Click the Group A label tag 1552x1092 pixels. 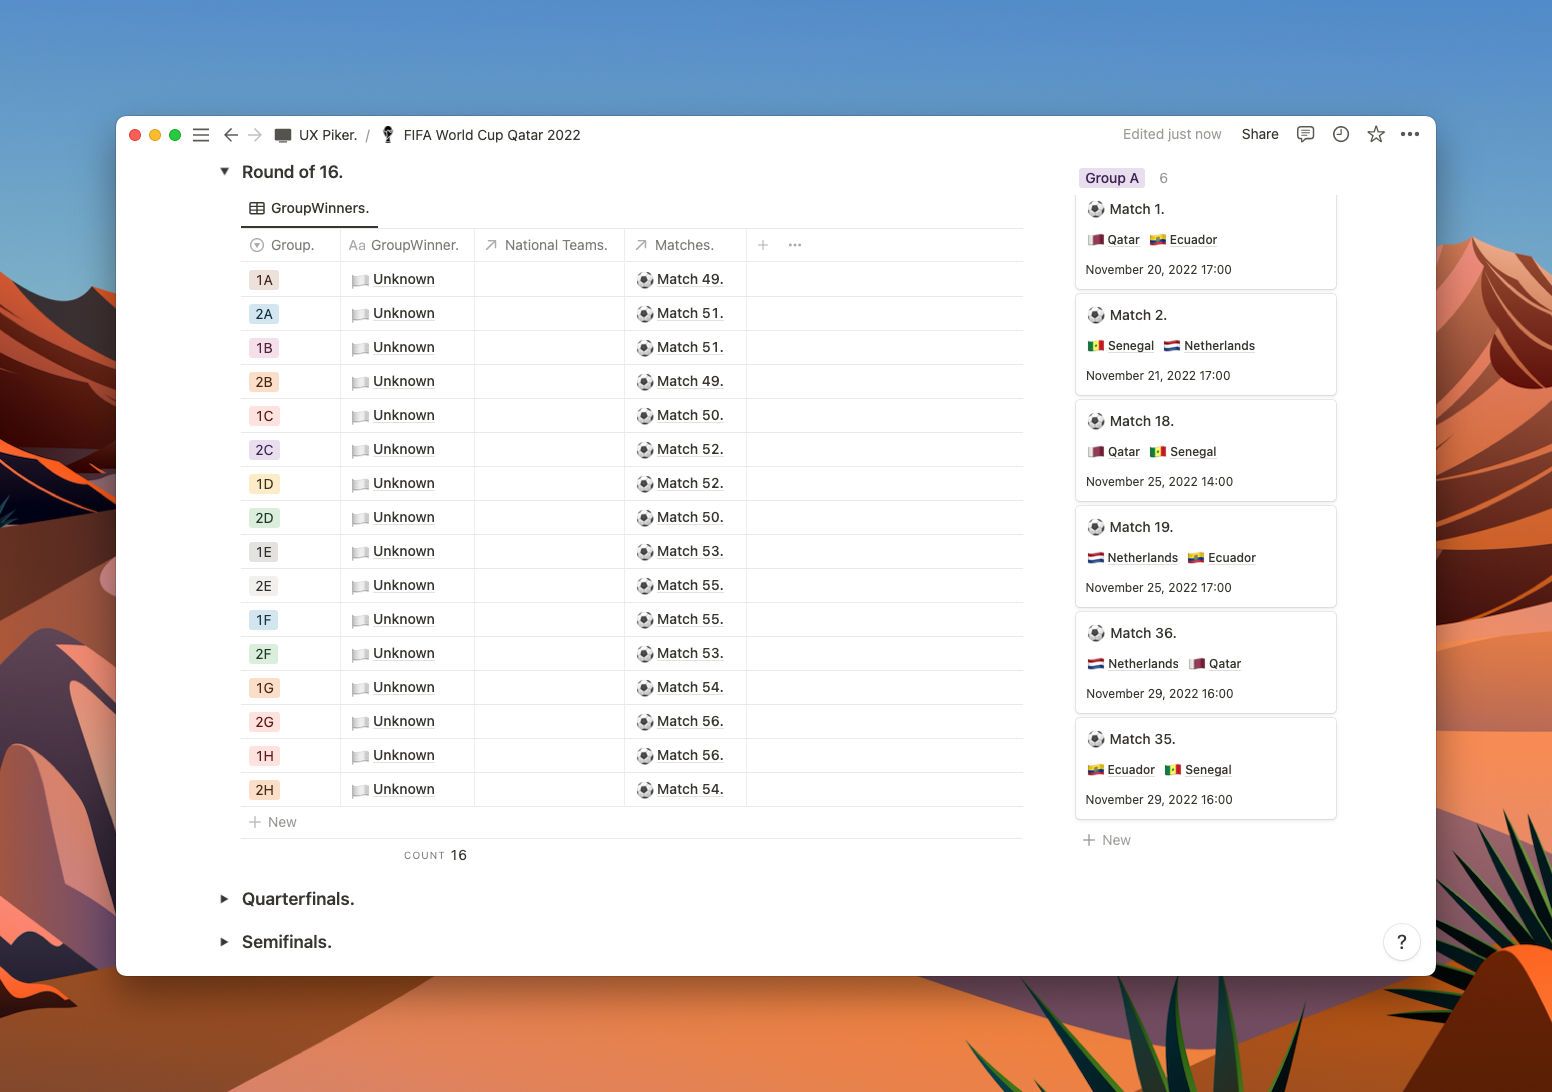click(x=1112, y=178)
